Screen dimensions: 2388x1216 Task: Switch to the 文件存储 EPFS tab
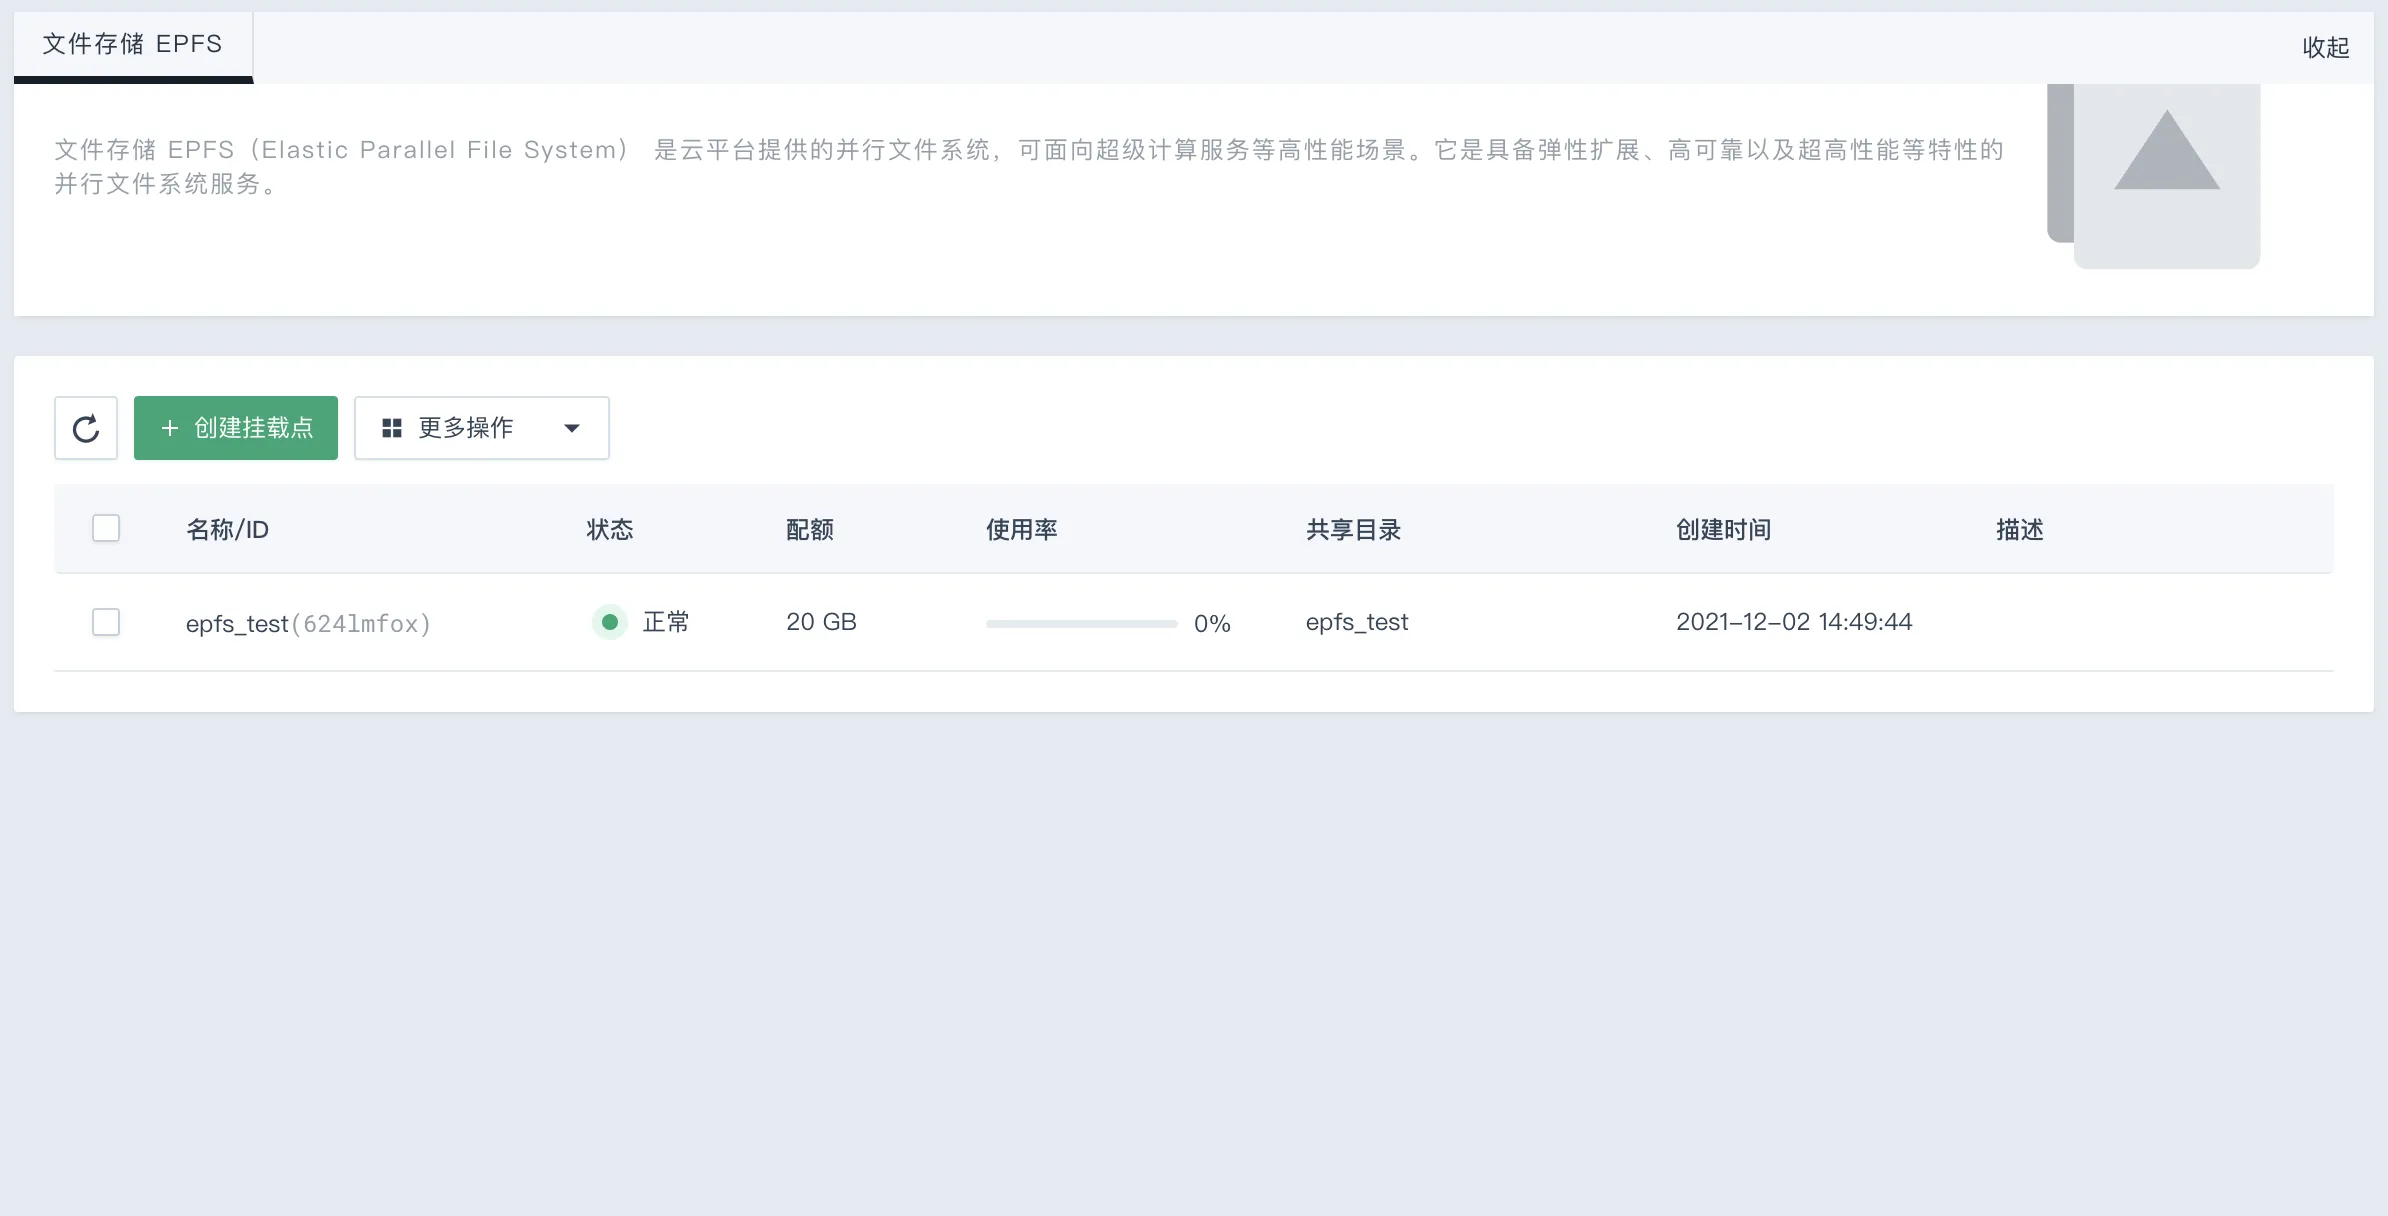pos(133,44)
